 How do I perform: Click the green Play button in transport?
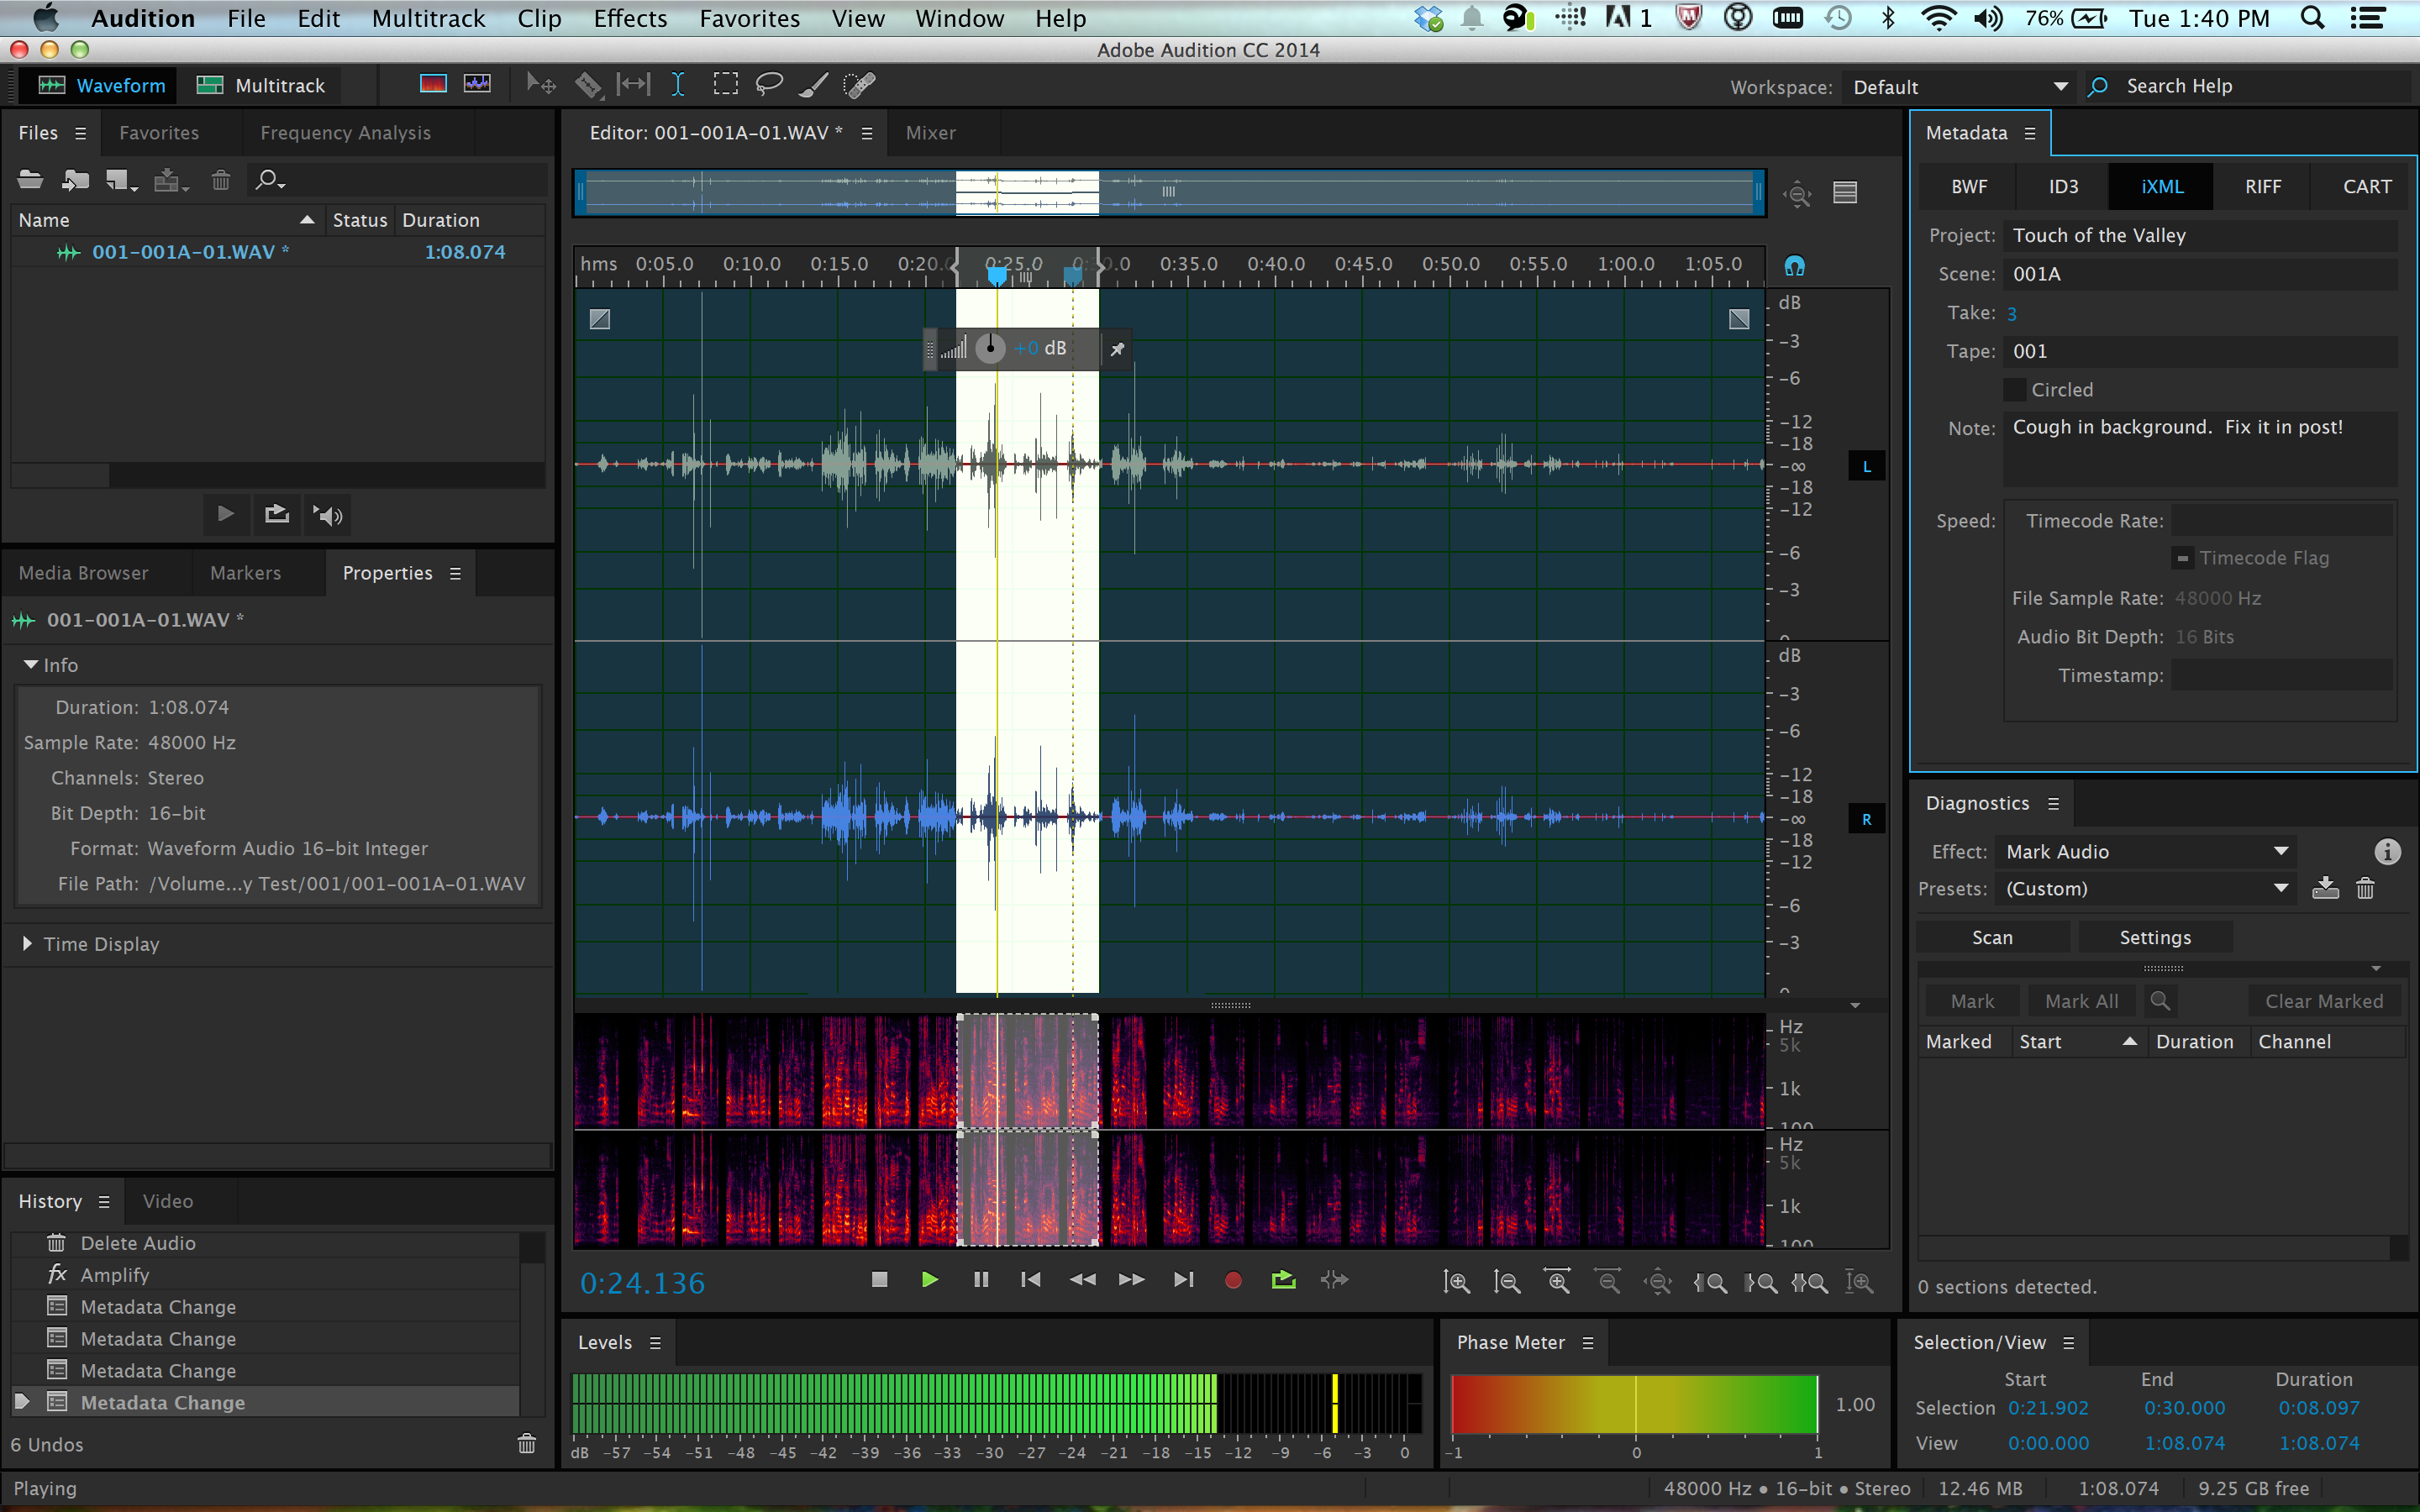[929, 1280]
